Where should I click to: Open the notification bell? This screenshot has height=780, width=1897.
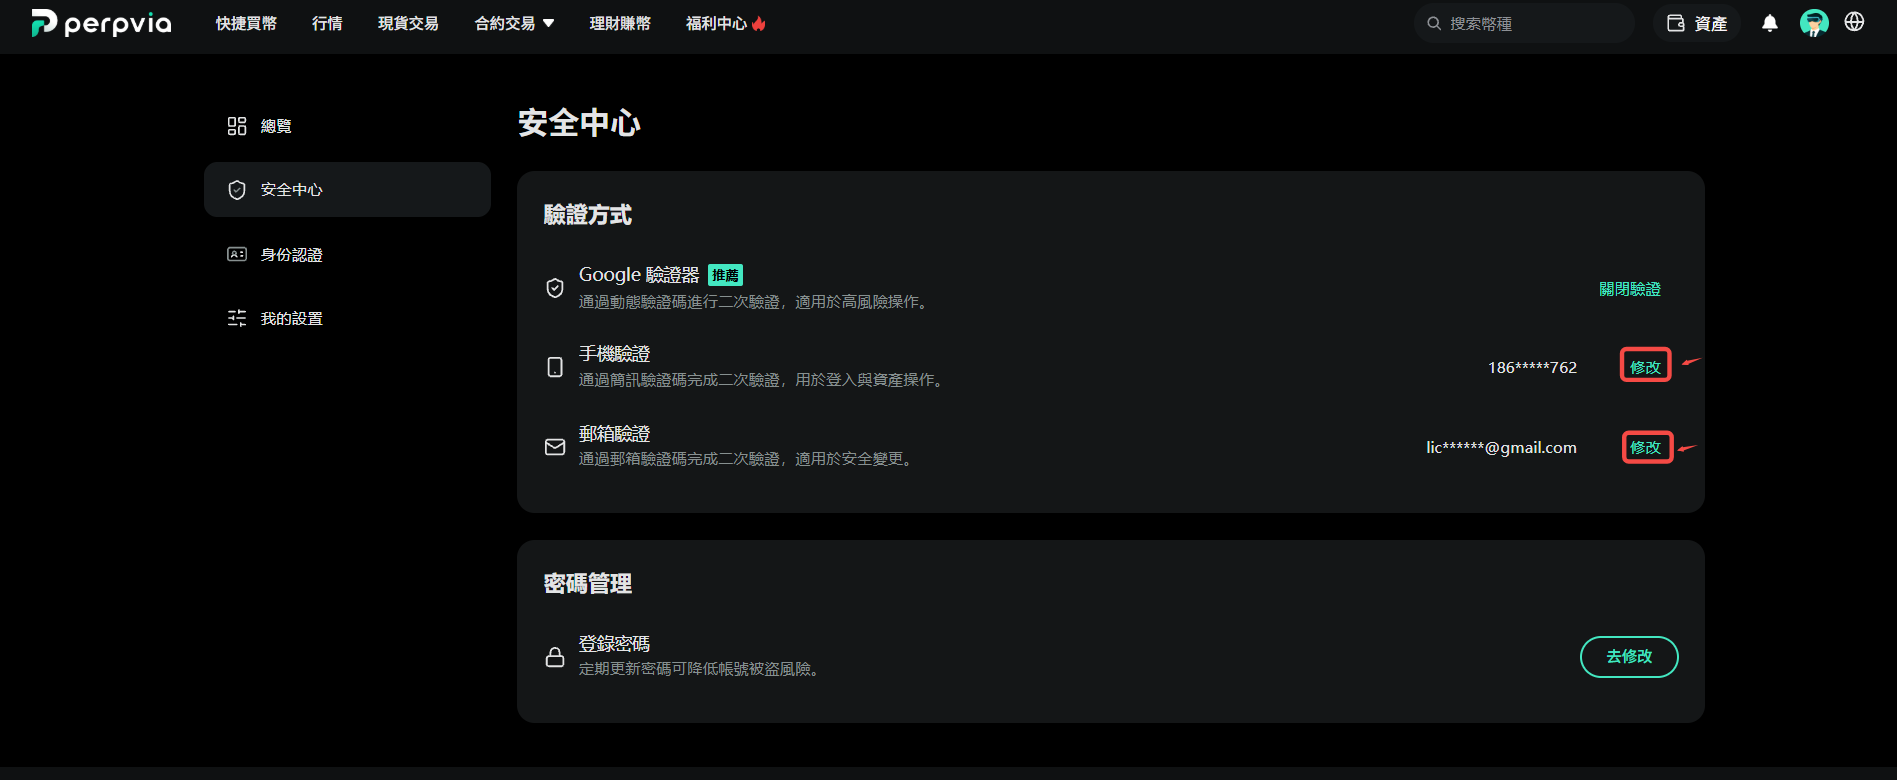(1770, 23)
